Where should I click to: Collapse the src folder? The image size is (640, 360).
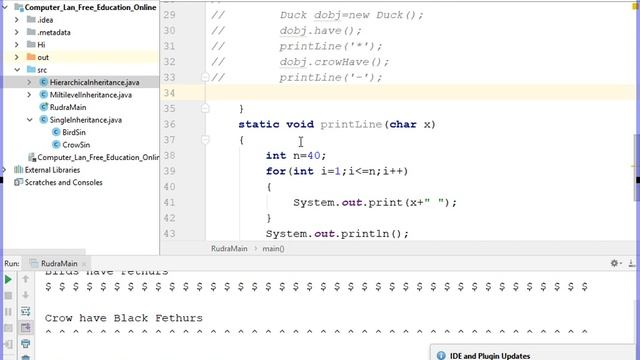[17, 70]
